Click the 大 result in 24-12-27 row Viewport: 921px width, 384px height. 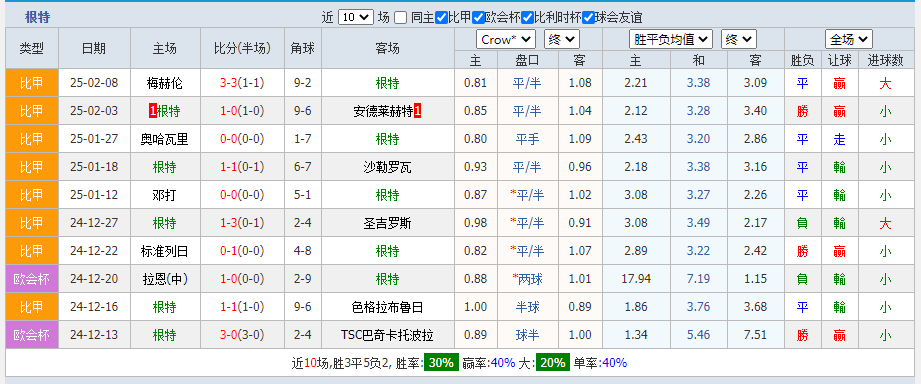(885, 223)
